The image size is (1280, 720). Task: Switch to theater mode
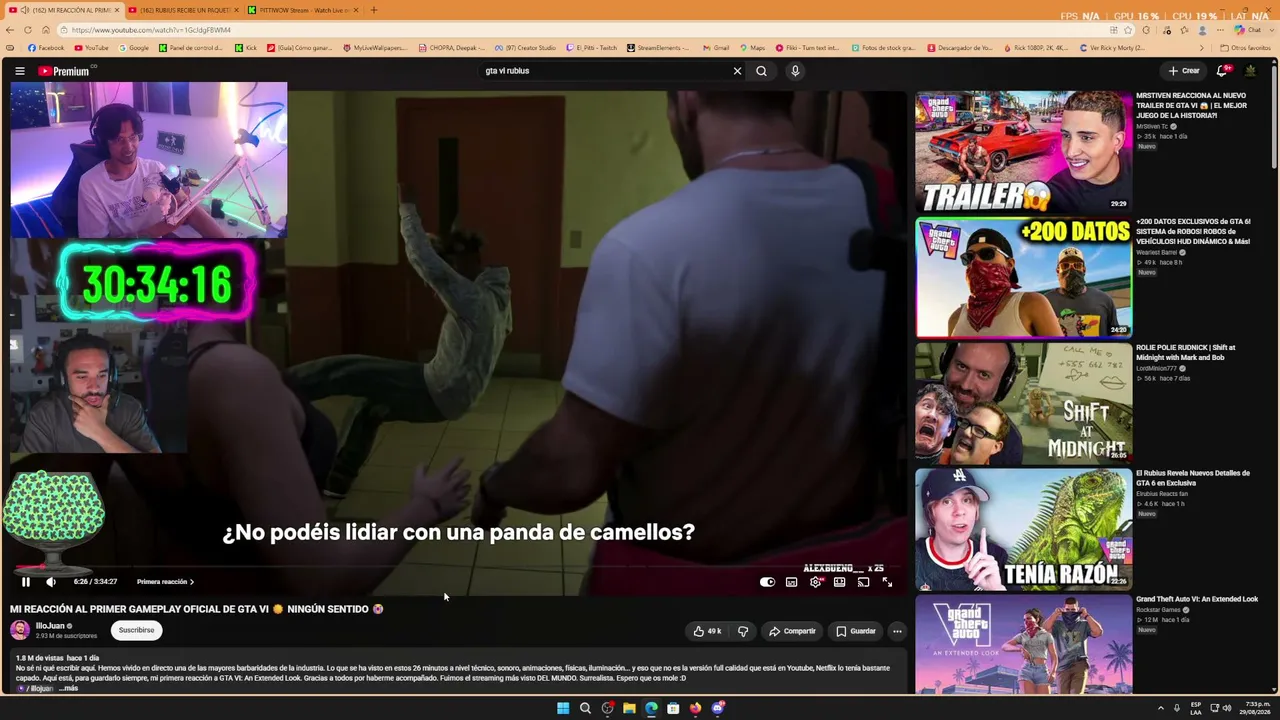(839, 582)
